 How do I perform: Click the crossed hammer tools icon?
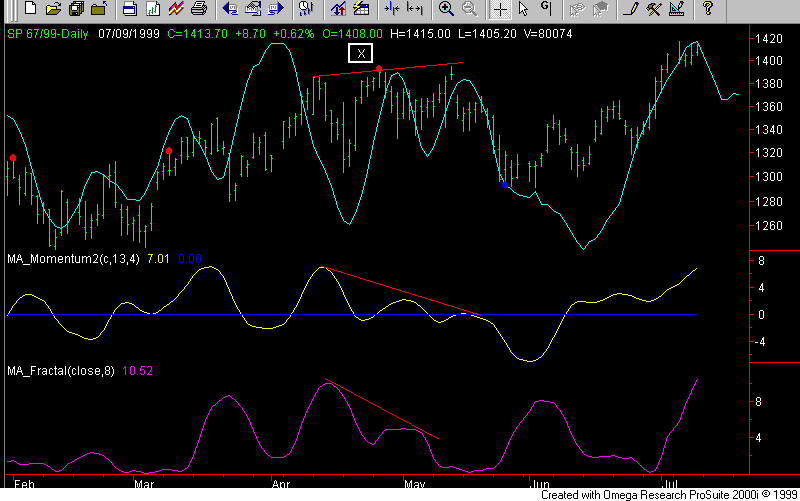click(x=653, y=9)
